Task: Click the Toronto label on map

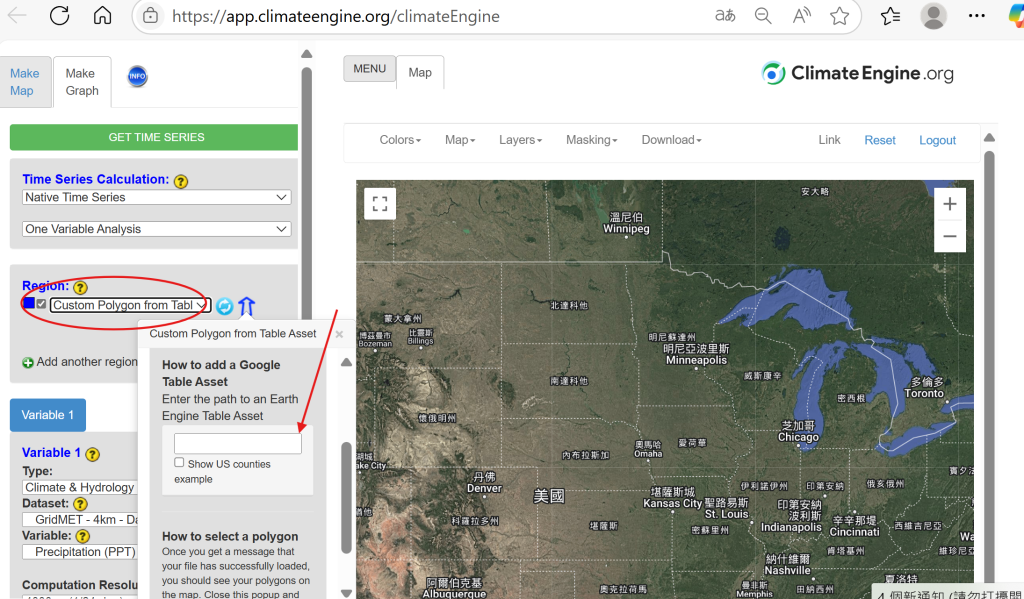Action: (923, 393)
